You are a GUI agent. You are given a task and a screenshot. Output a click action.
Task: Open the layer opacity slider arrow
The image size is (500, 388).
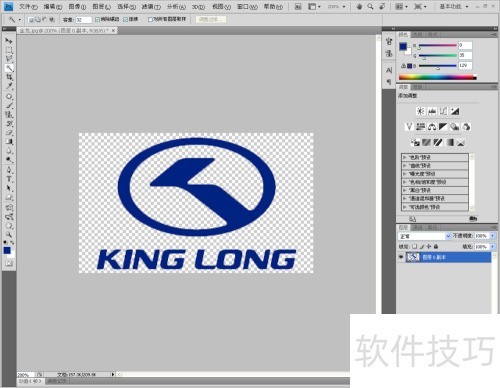tap(493, 236)
